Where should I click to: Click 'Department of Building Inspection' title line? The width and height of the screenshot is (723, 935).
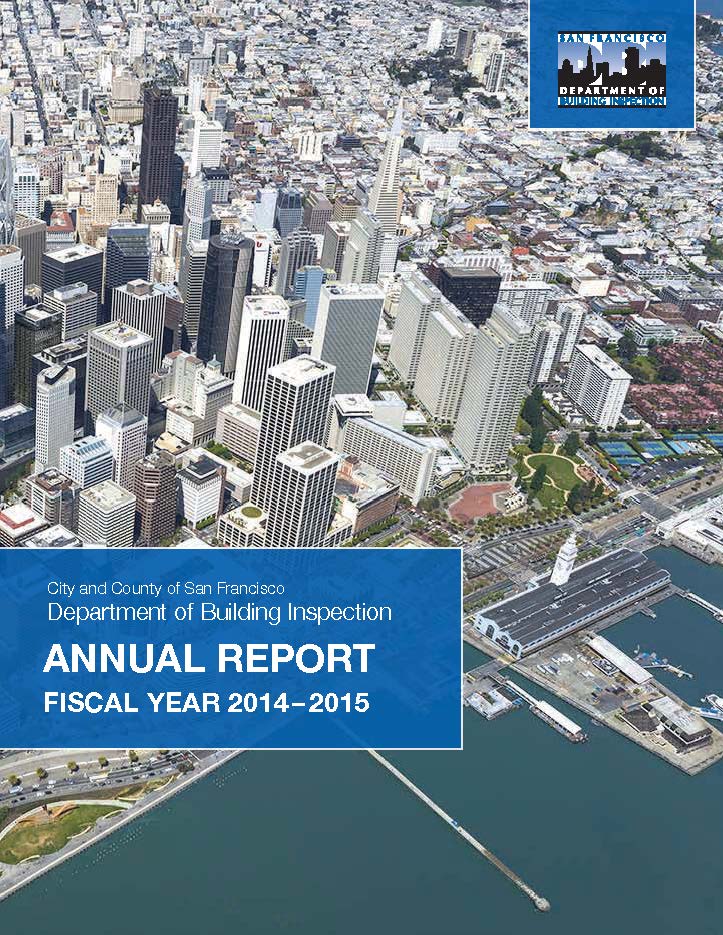(x=220, y=613)
